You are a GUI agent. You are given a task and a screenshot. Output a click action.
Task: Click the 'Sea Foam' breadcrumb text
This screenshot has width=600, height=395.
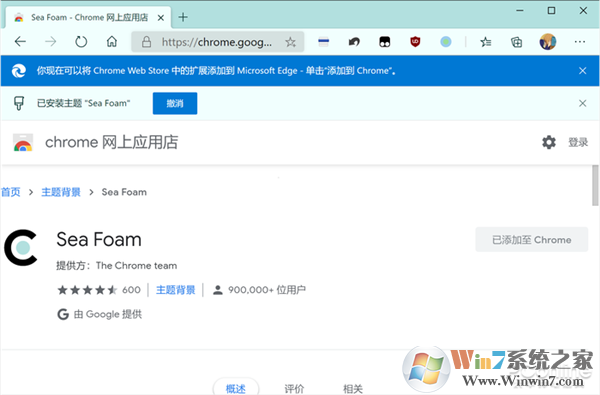(x=124, y=192)
